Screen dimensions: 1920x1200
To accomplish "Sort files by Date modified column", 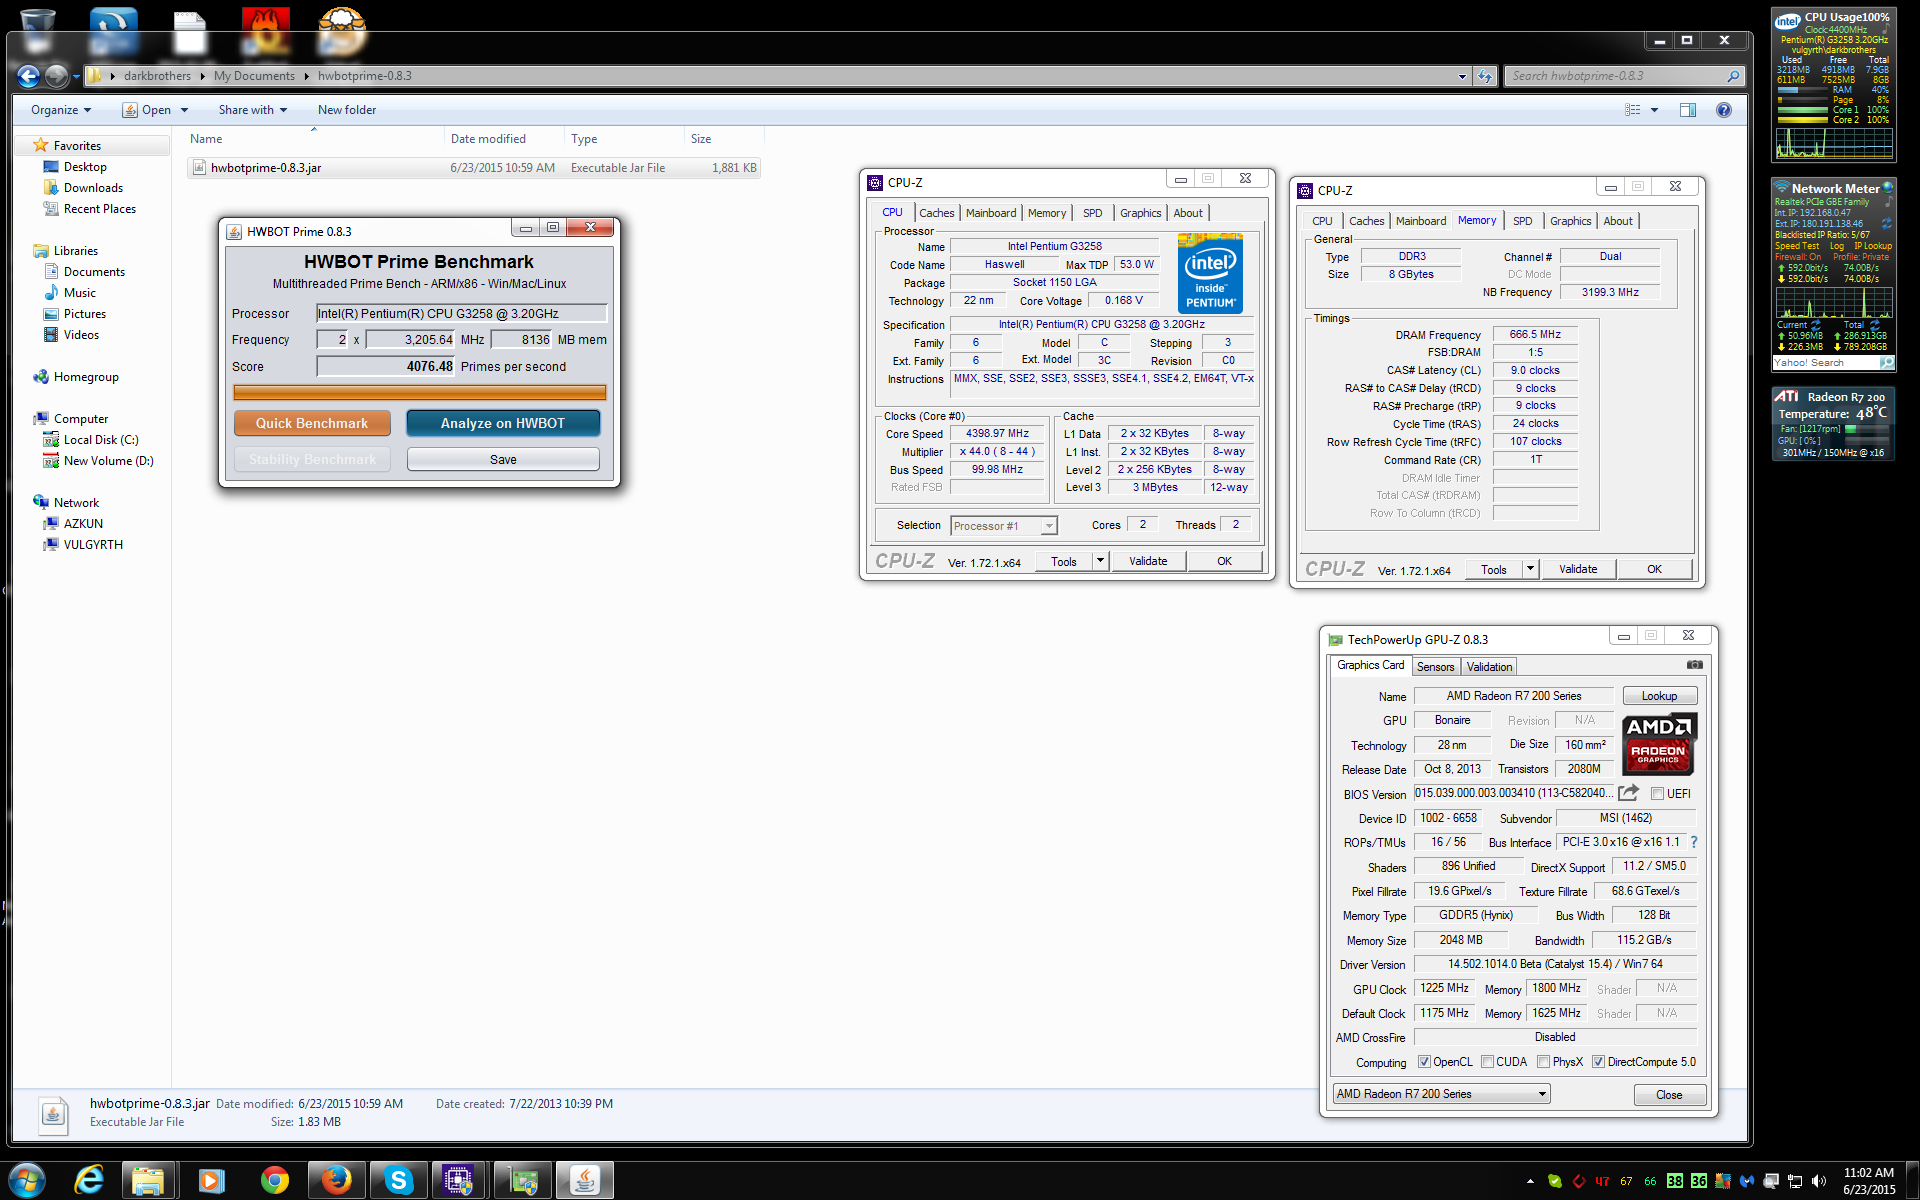I will coord(488,139).
